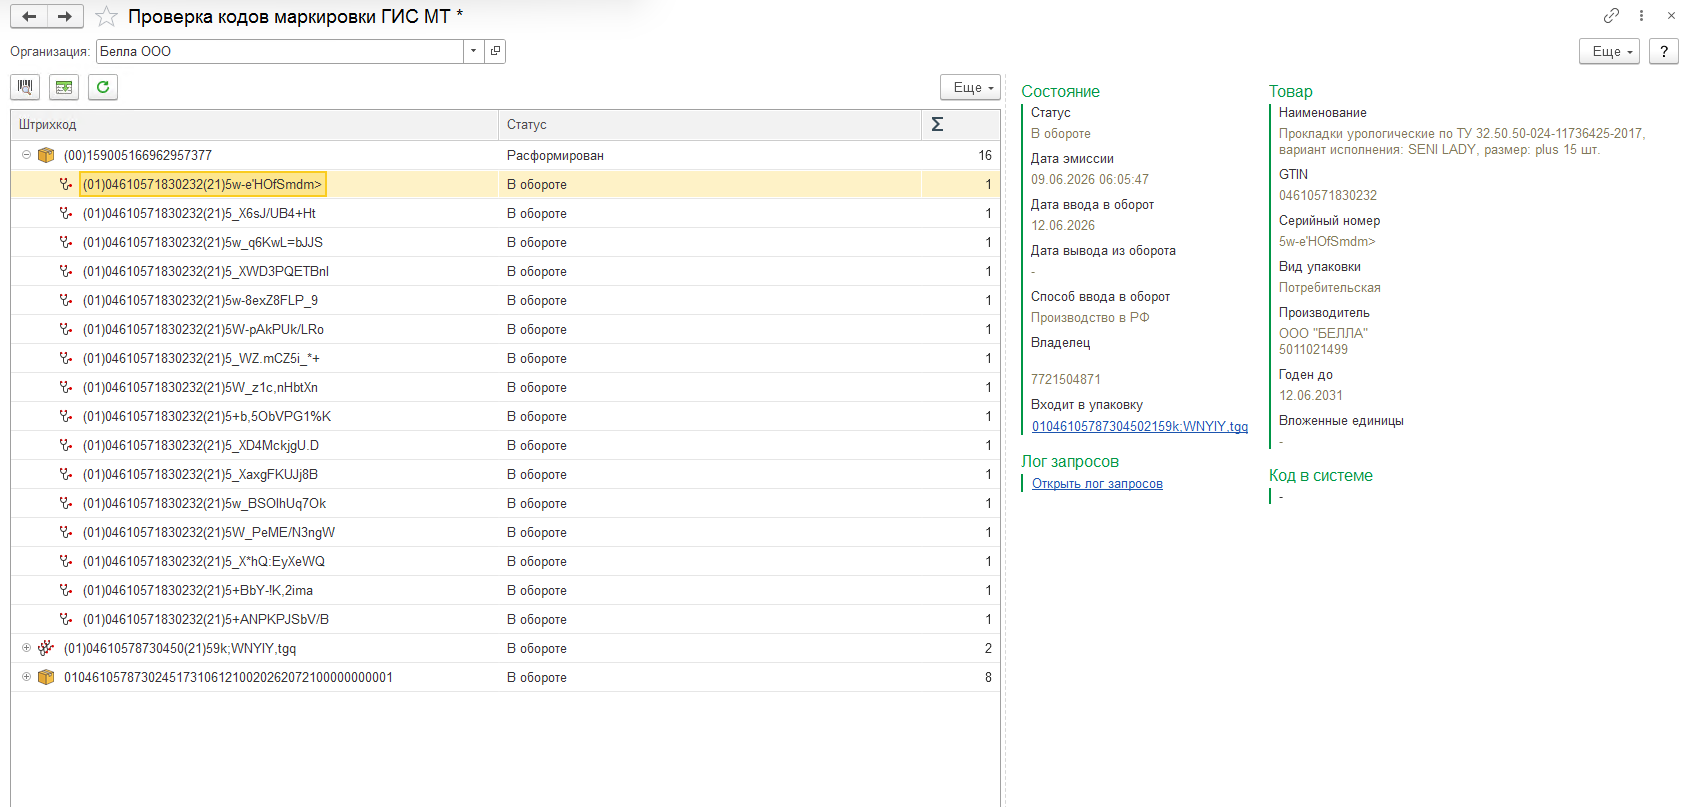Click the icon beside code 5_XaxgFKUJj8B
This screenshot has width=1683, height=807.
(65, 474)
